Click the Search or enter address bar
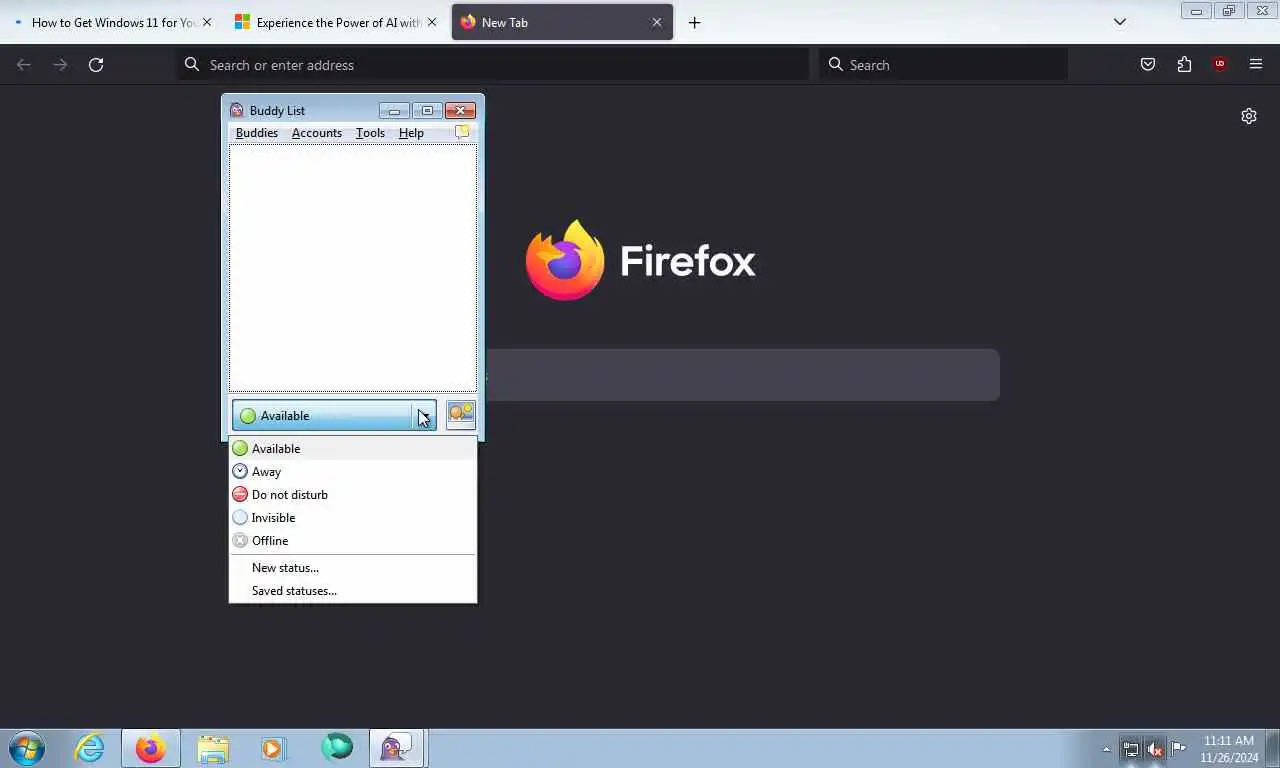 point(493,65)
